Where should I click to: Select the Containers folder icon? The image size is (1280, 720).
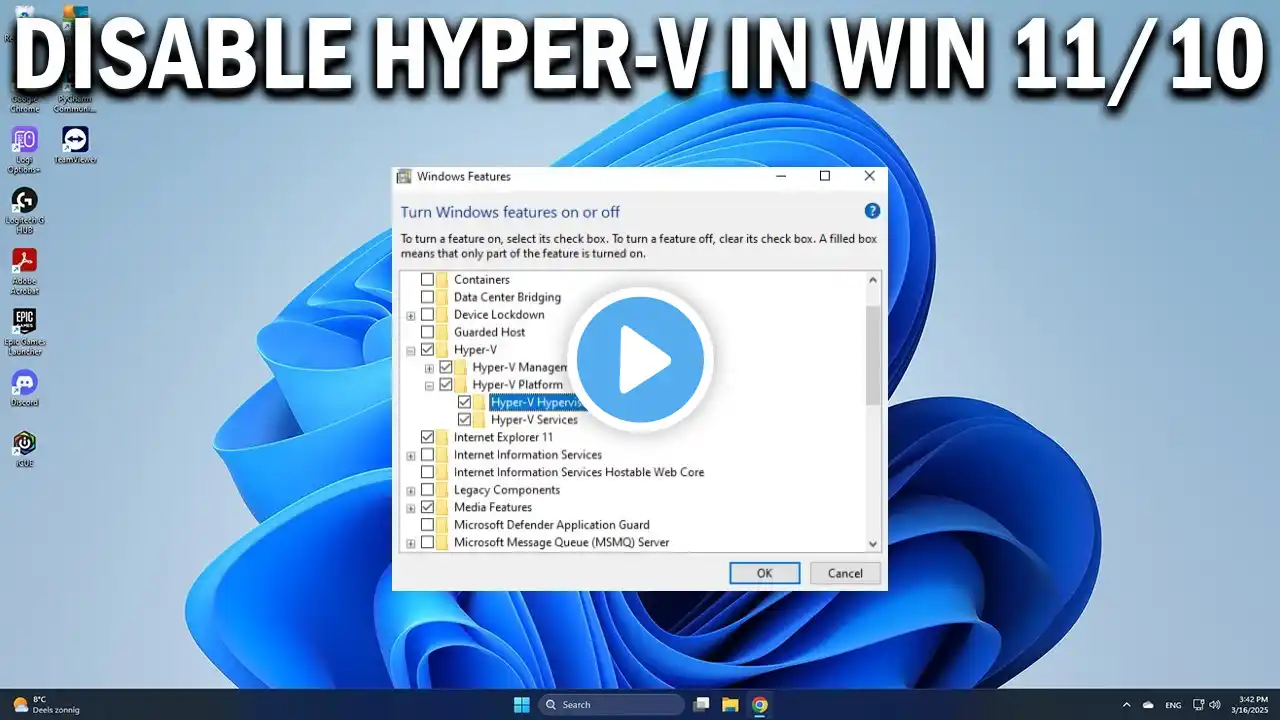pos(443,280)
